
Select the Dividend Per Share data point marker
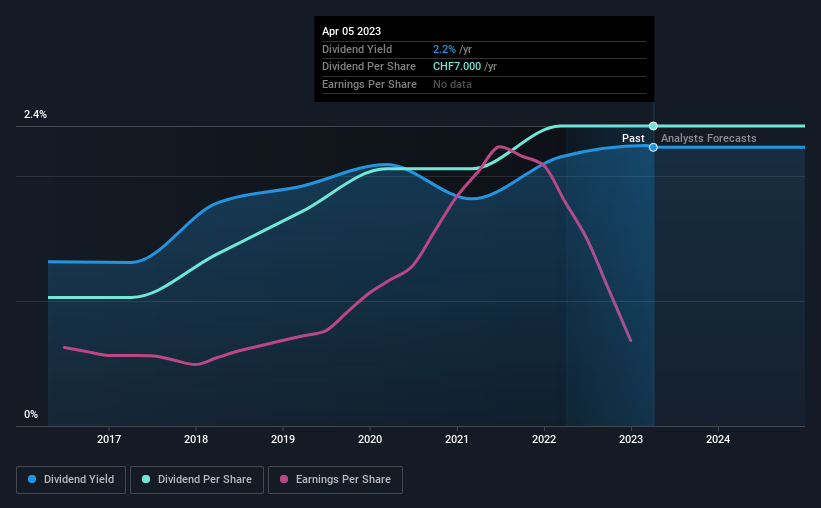click(x=653, y=126)
